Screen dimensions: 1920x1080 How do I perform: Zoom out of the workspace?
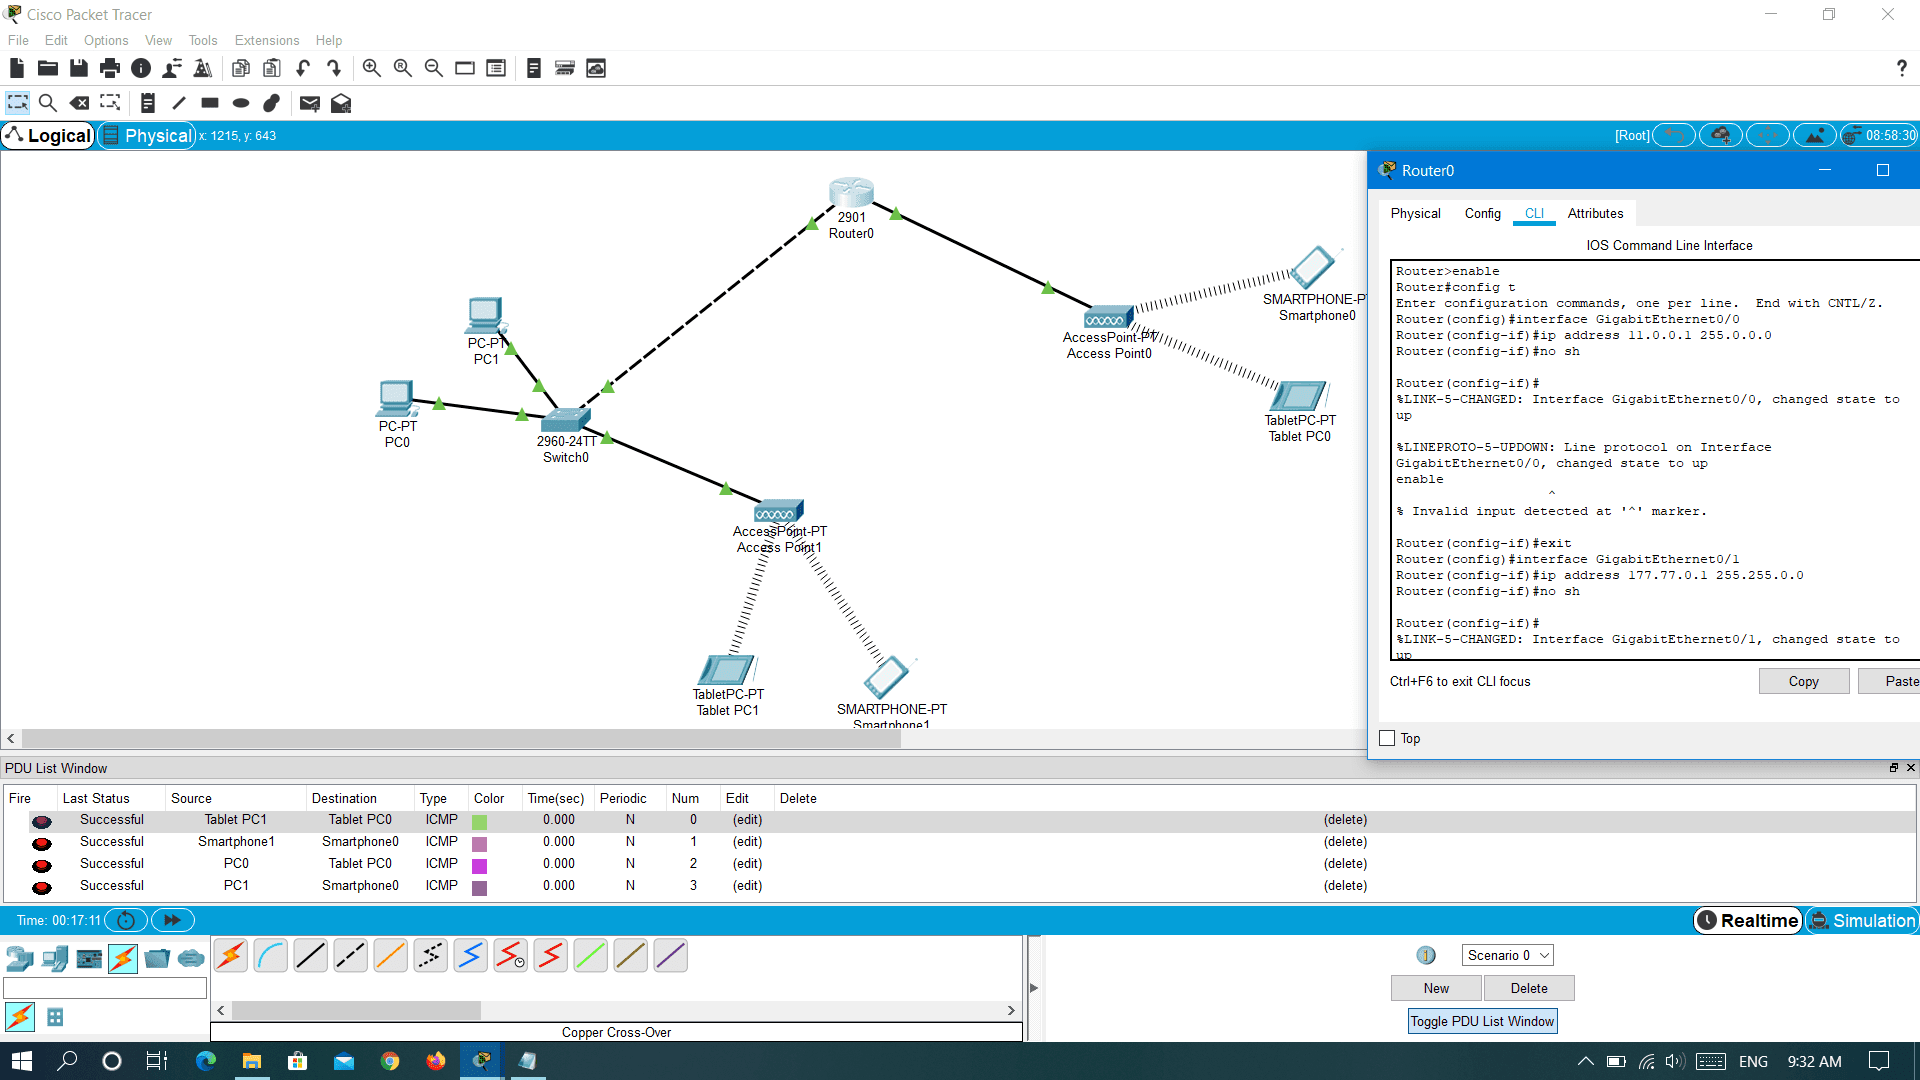(x=434, y=68)
